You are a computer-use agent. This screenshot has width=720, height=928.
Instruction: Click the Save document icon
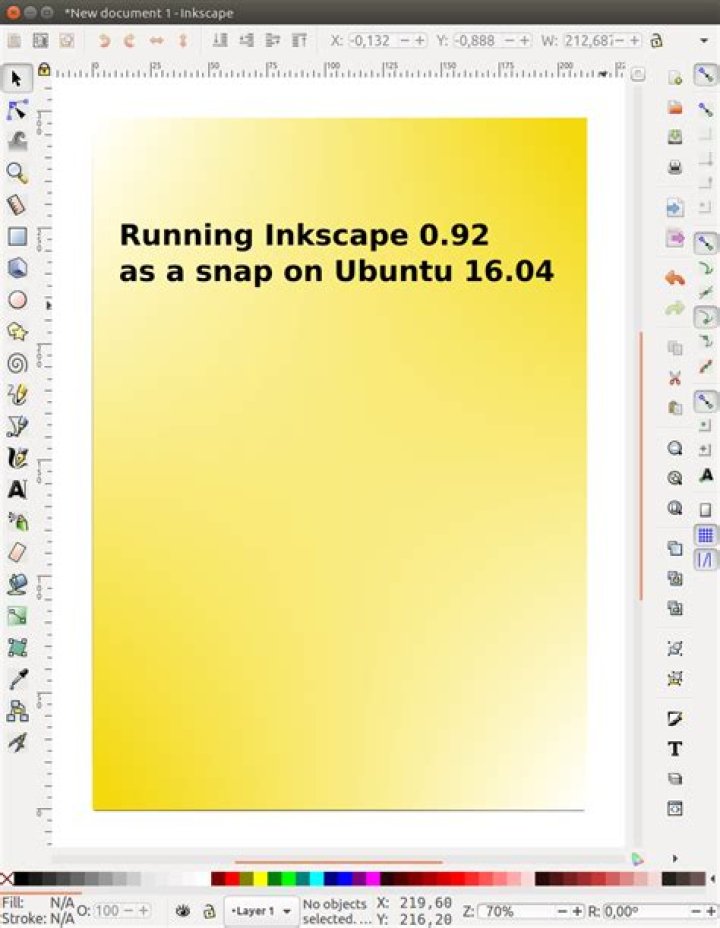[674, 137]
